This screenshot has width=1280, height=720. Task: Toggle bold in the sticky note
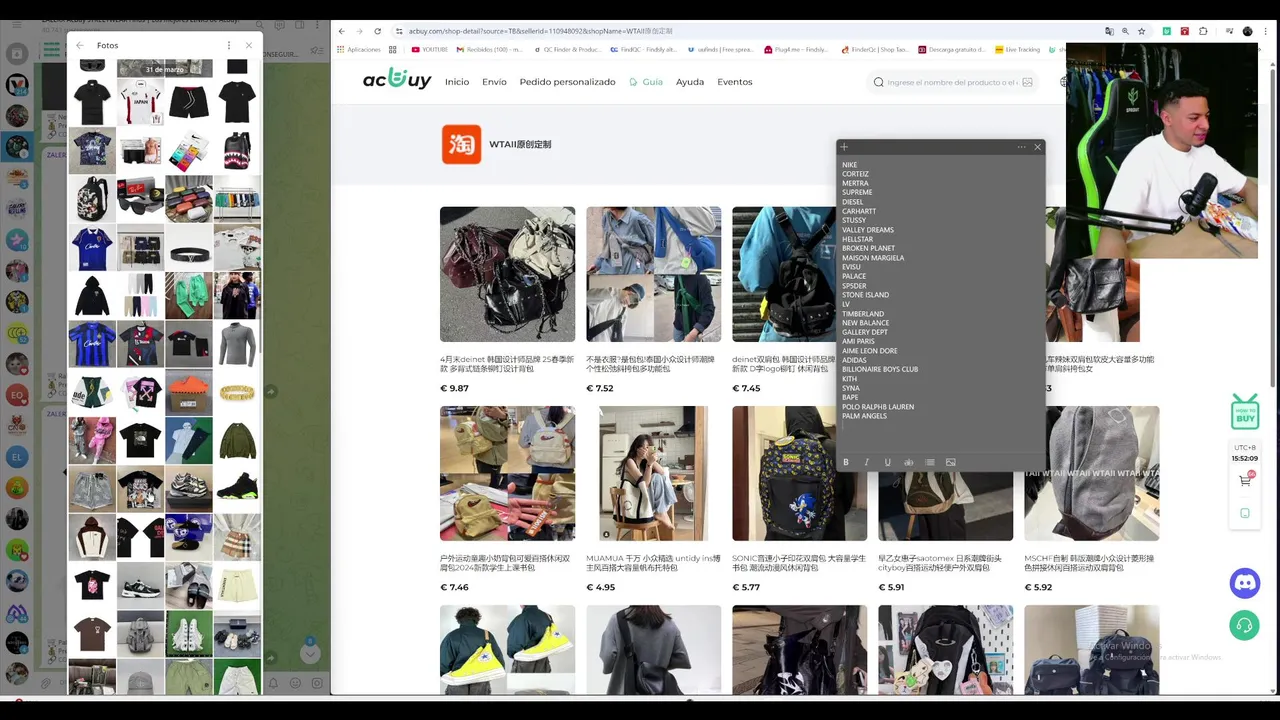coord(846,462)
